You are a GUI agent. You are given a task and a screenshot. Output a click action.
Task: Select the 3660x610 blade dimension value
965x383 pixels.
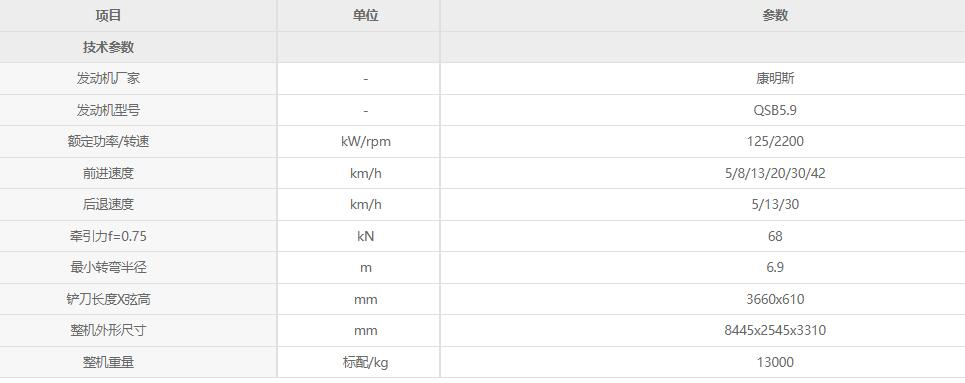pyautogui.click(x=775, y=300)
